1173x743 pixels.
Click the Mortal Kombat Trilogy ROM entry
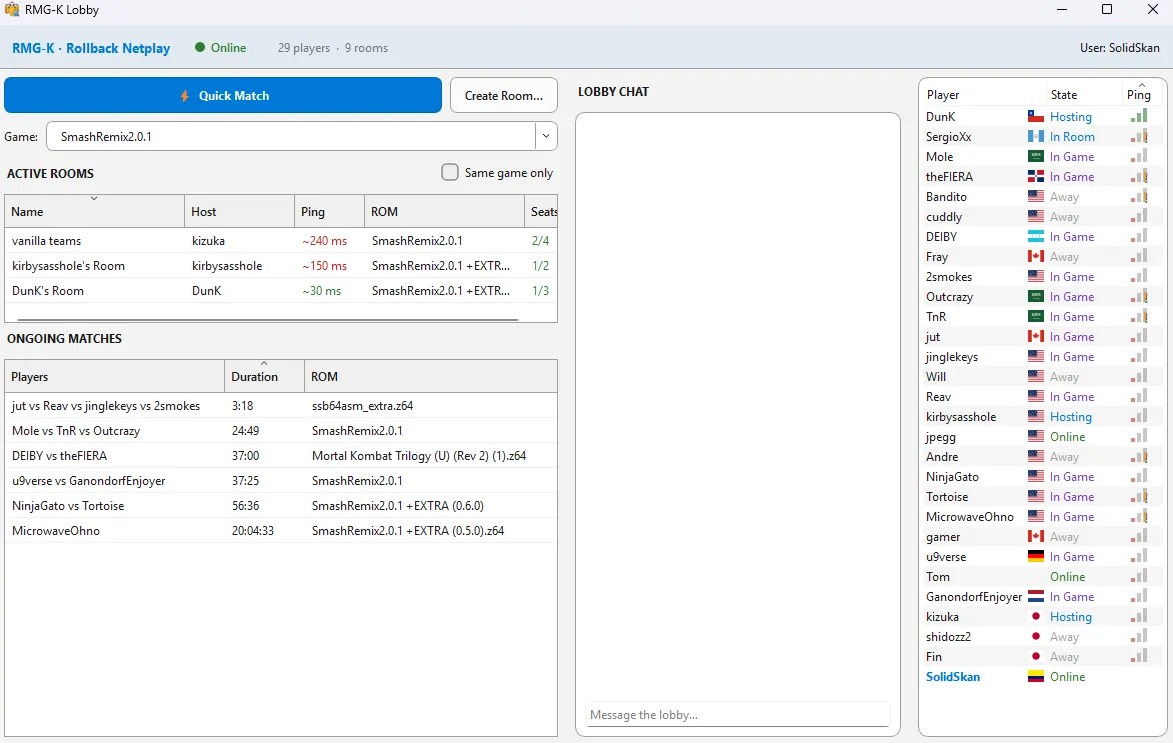[419, 456]
